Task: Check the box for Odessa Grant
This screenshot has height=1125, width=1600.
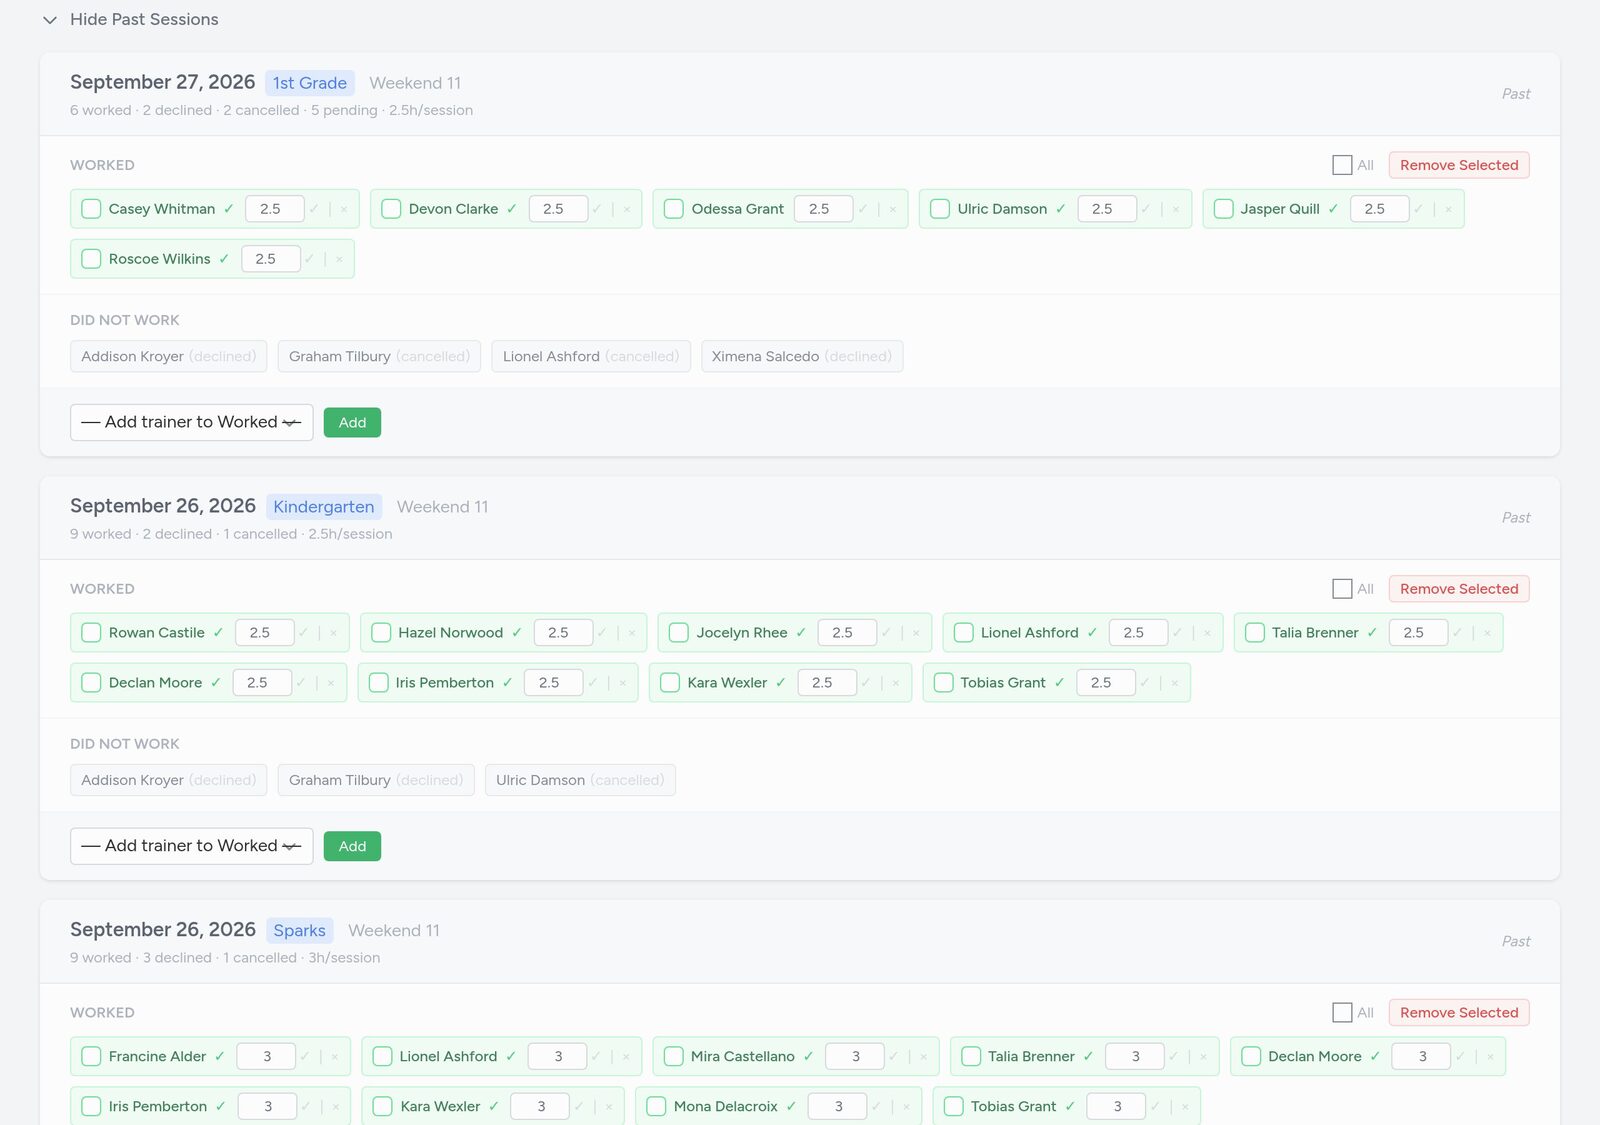Action: click(x=674, y=209)
